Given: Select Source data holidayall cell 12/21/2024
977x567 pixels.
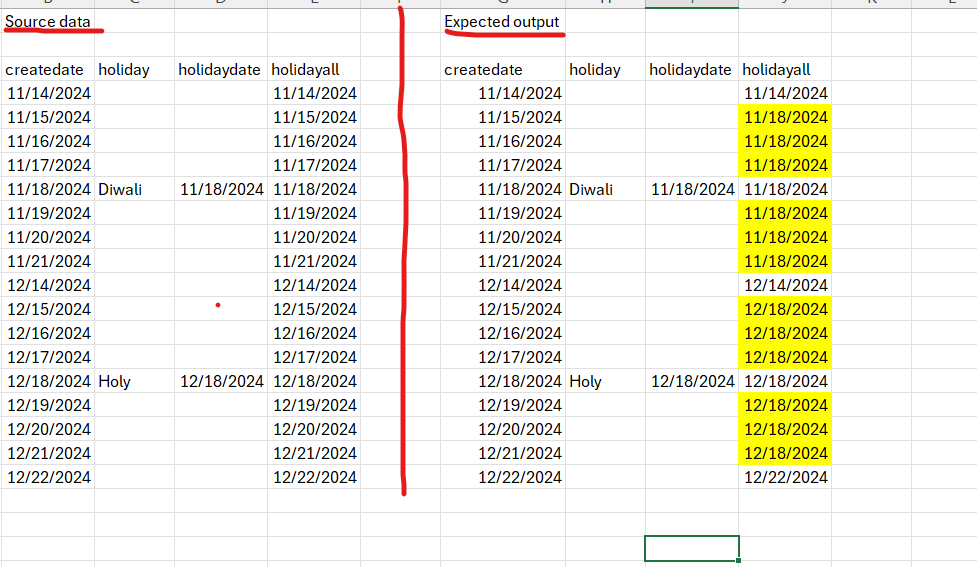Looking at the screenshot, I should 314,453.
